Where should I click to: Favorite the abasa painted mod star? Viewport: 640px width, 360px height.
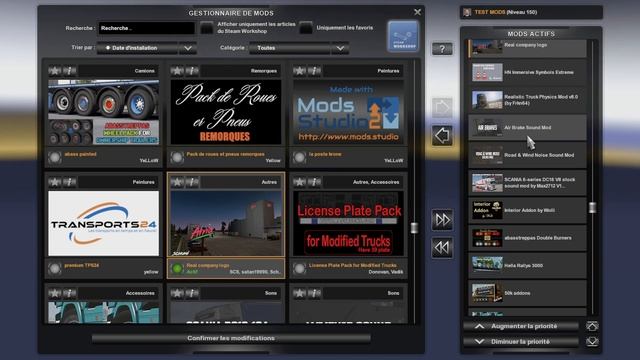click(x=55, y=71)
